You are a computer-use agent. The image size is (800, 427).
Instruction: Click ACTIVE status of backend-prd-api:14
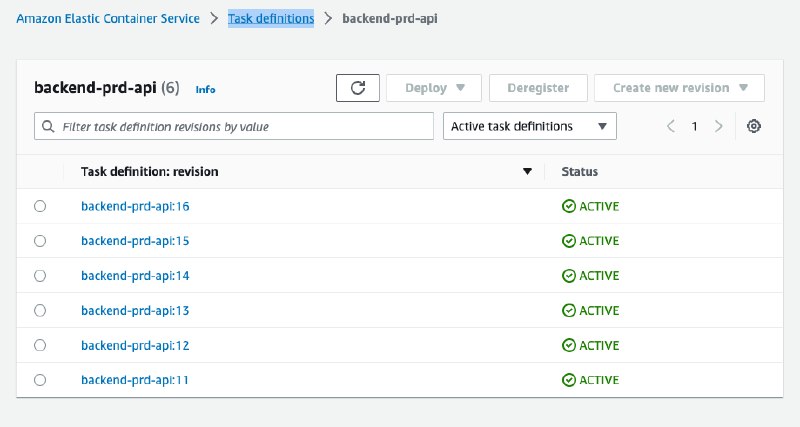point(590,275)
